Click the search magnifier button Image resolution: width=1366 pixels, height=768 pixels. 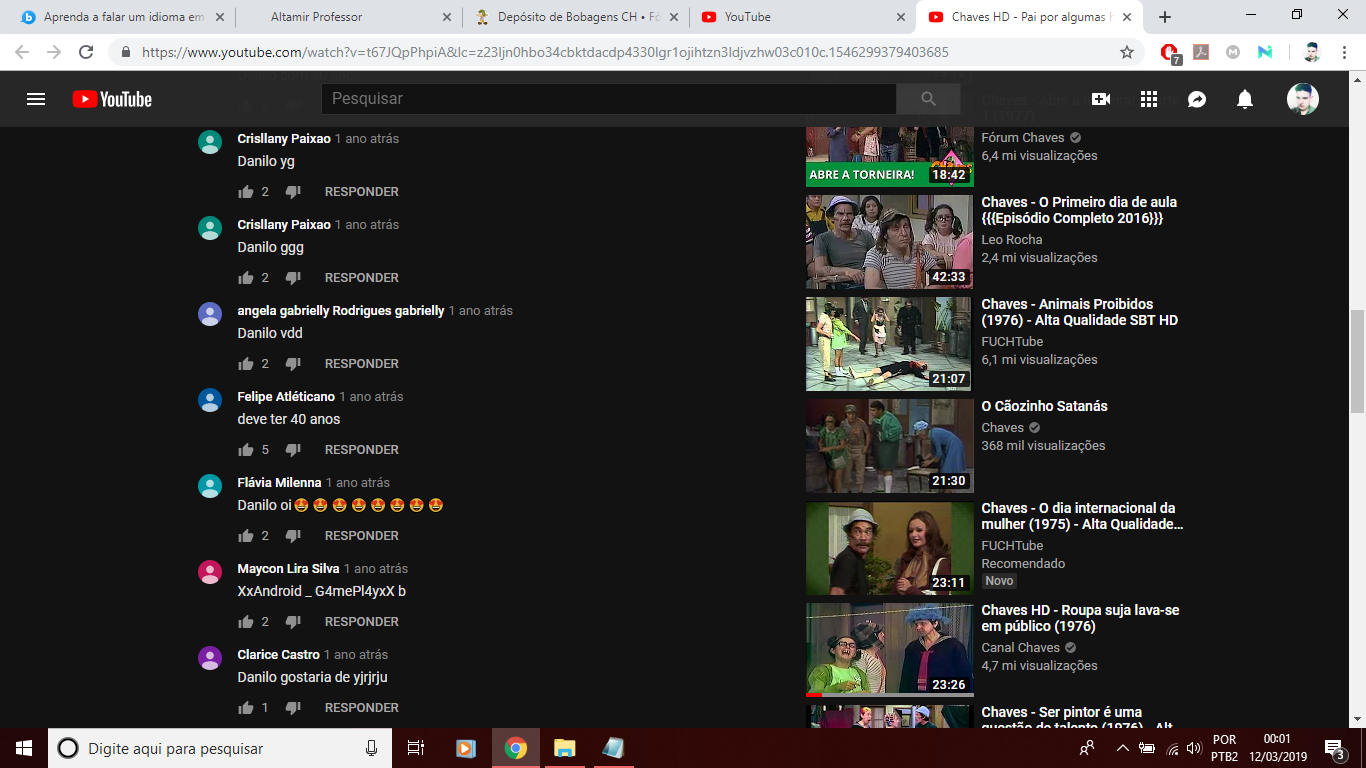(x=928, y=99)
